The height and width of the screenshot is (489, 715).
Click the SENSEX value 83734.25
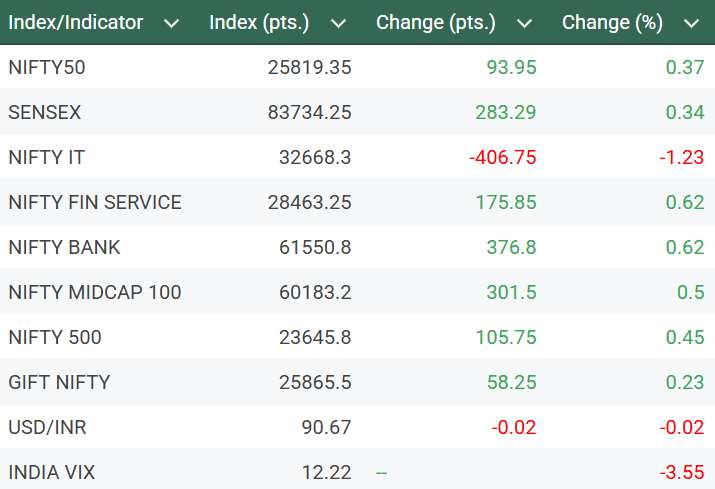click(x=310, y=112)
